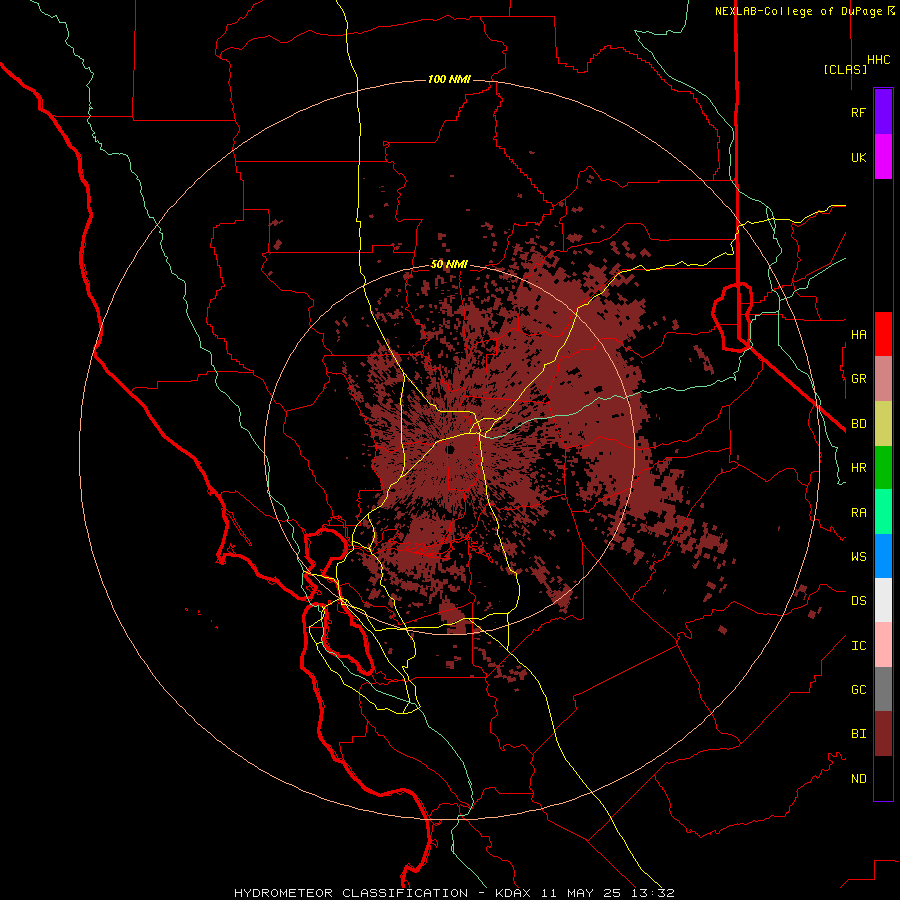This screenshot has height=900, width=900.
Task: Click the '100 NMI' range ring label
Action: [449, 79]
